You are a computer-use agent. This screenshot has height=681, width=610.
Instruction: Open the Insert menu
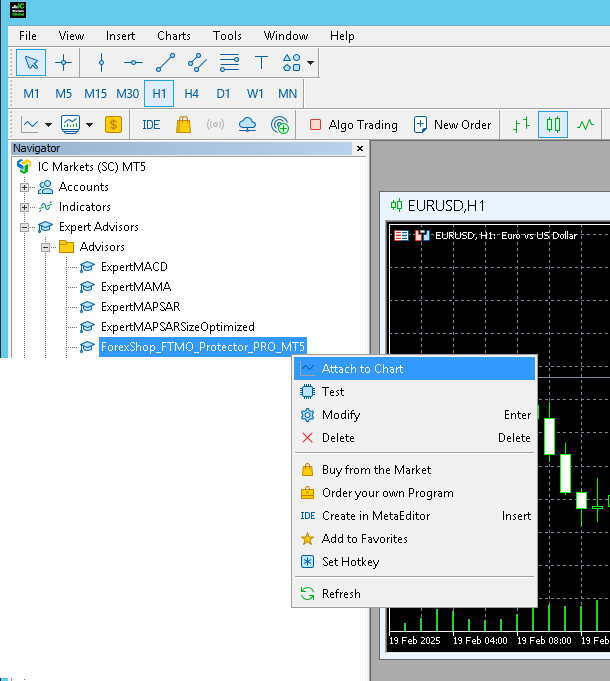click(120, 36)
